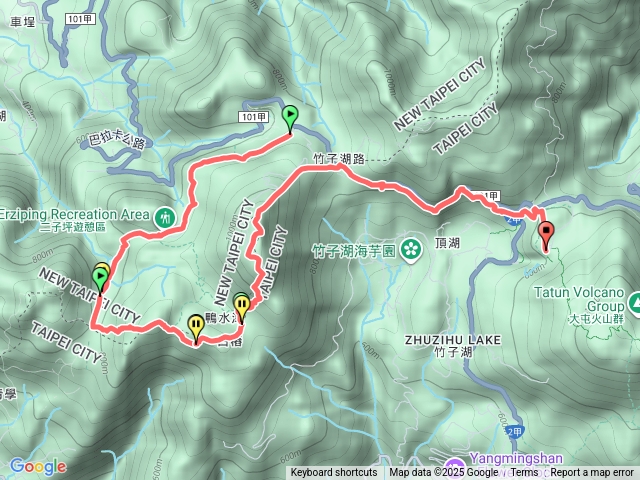Click the Yangmingshan purple place icon
640x480 pixels.
455,466
